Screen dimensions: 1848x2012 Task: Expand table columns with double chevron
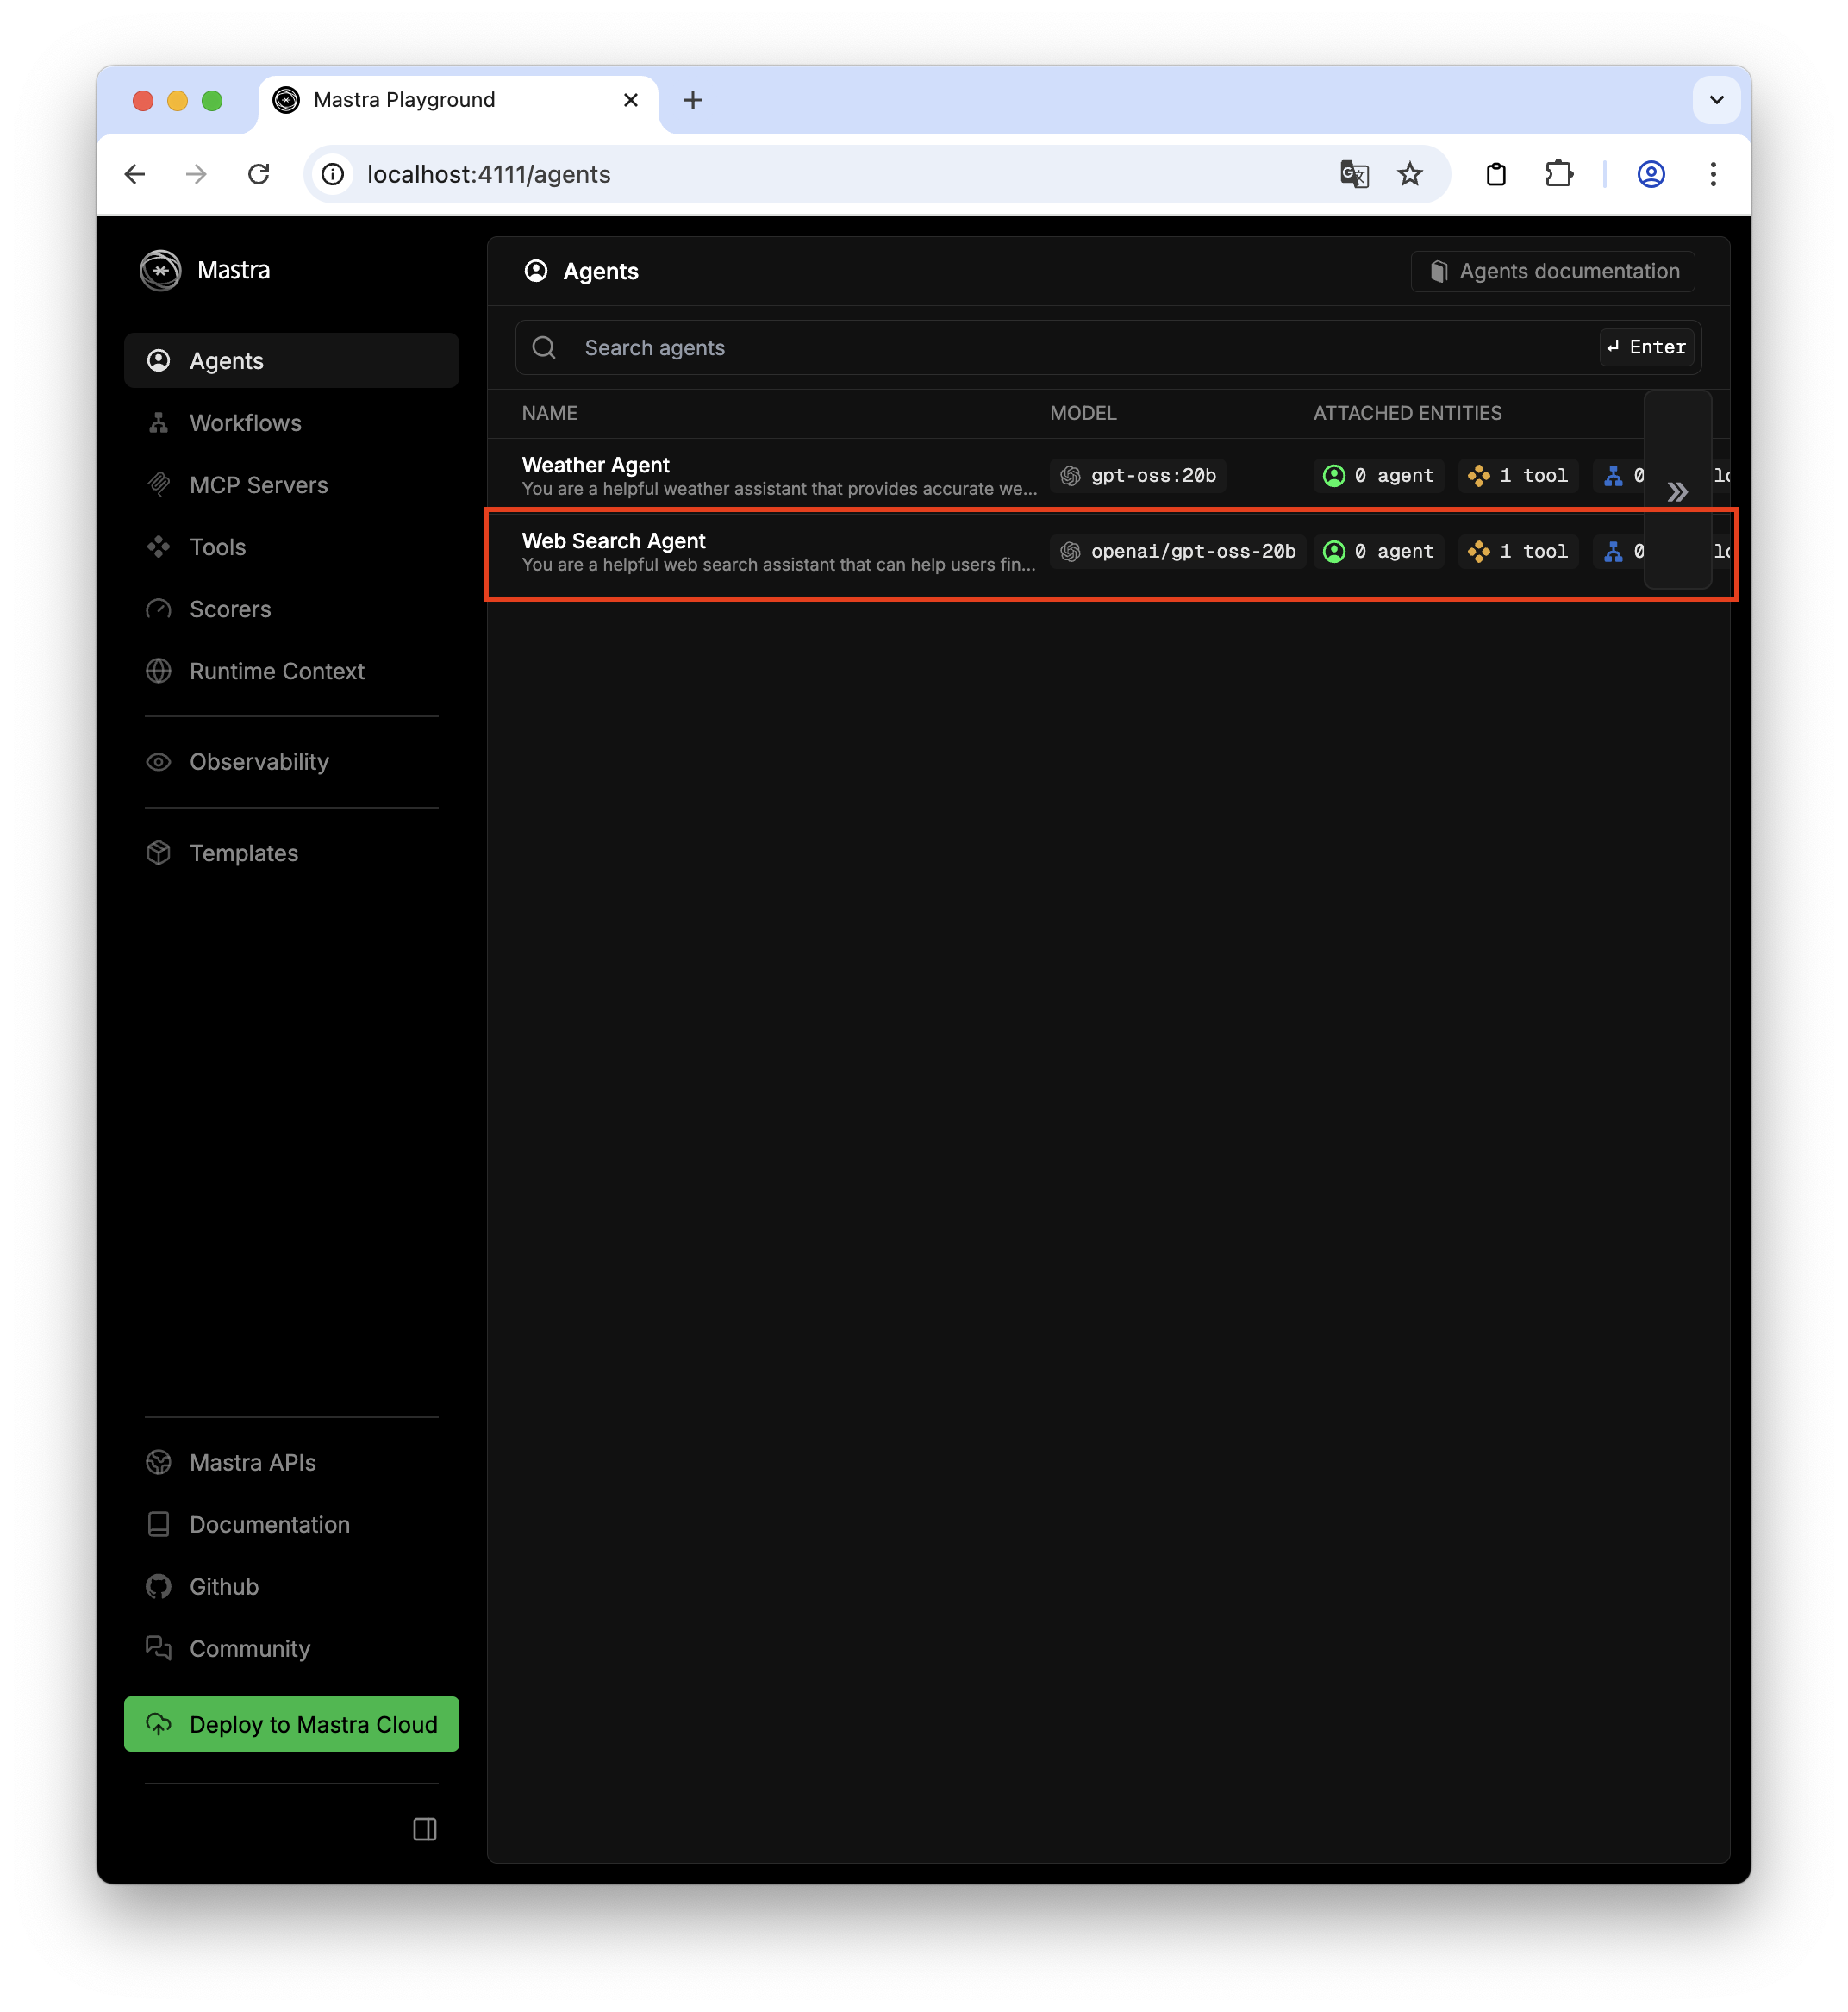pyautogui.click(x=1677, y=492)
